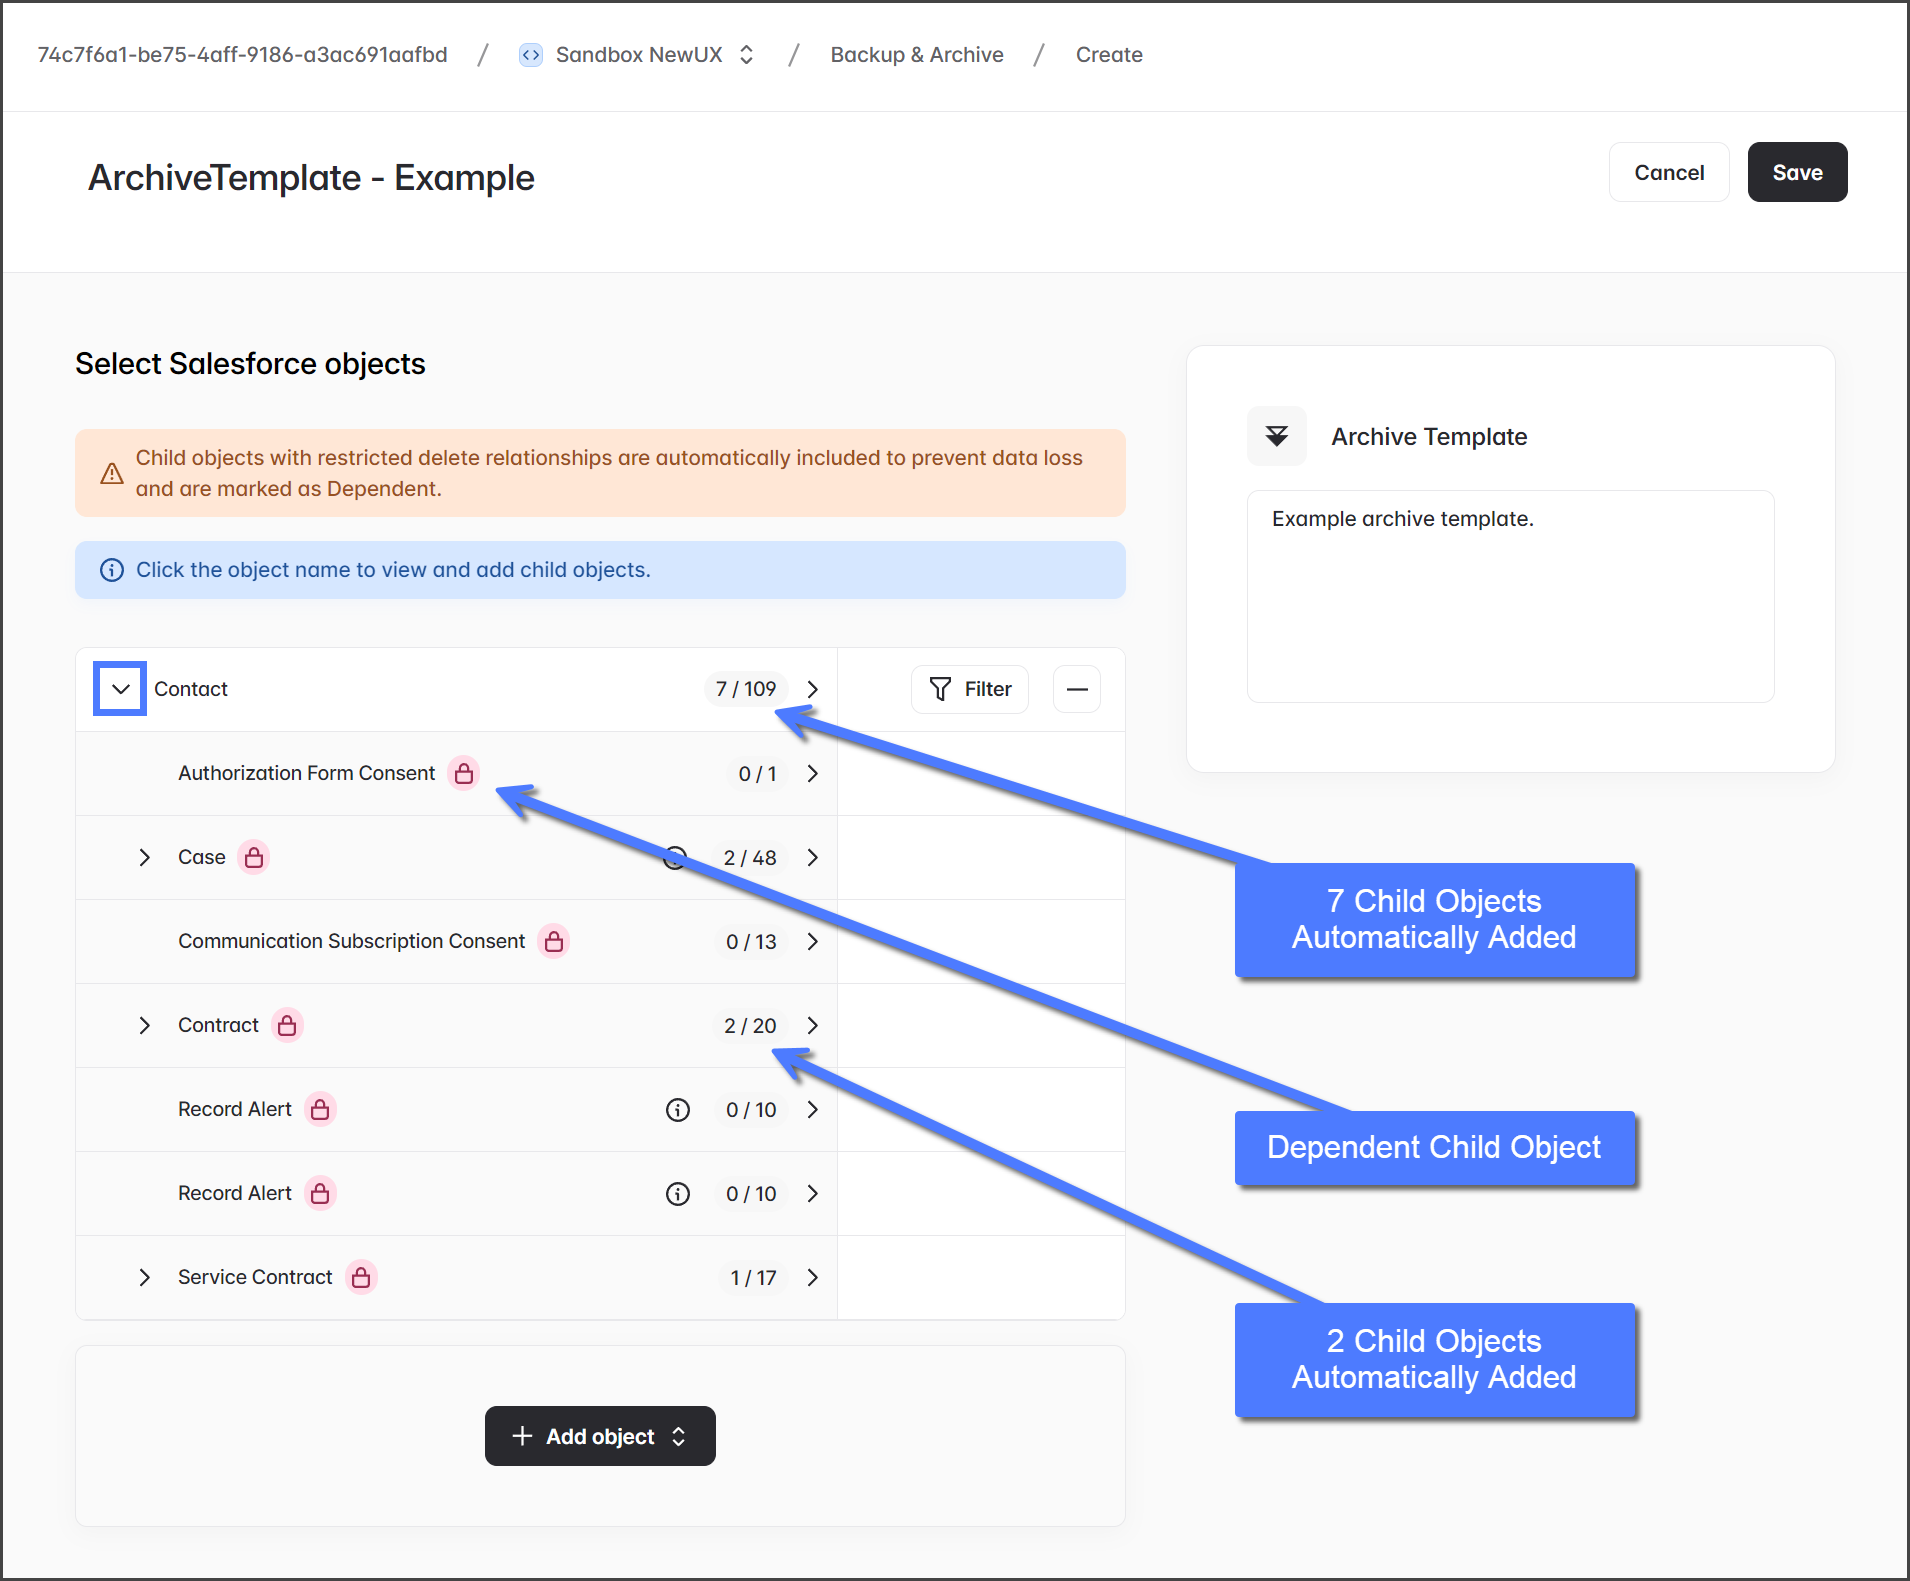Image resolution: width=1910 pixels, height=1581 pixels.
Task: Click the warning triangle icon in orange banner
Action: tap(112, 473)
